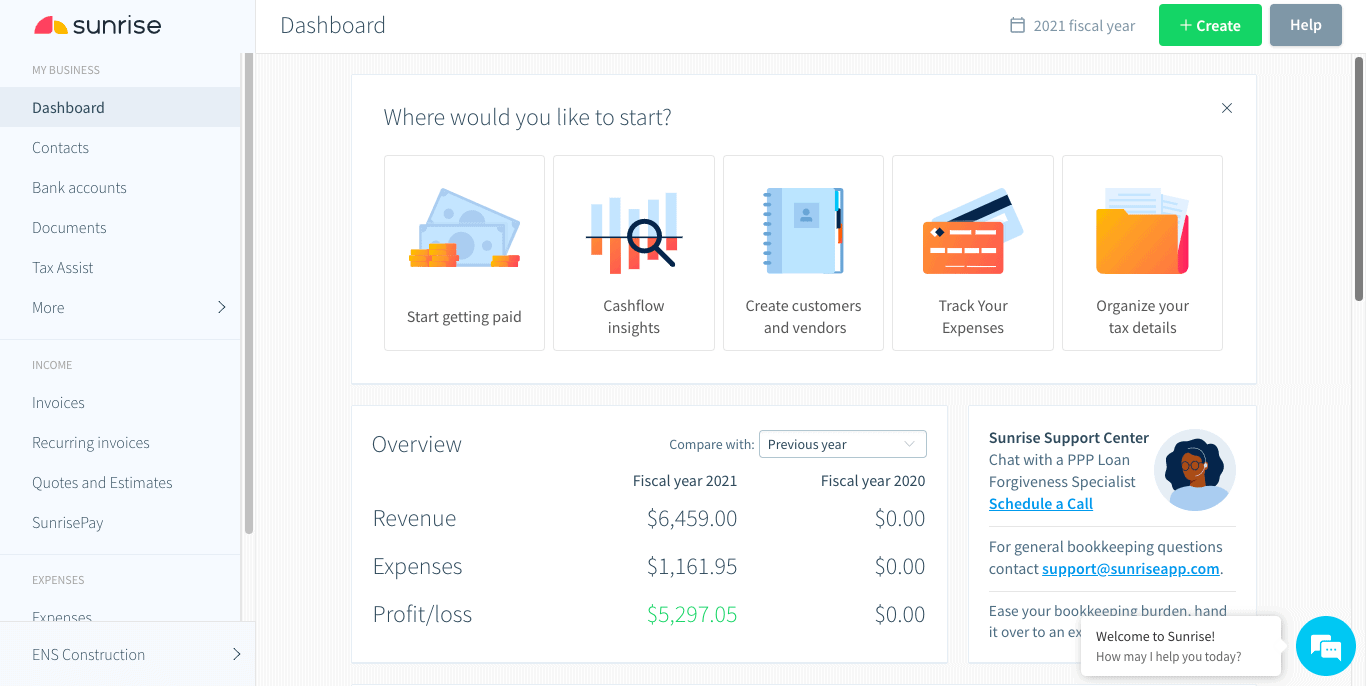The width and height of the screenshot is (1366, 686).
Task: Click the Revenue amount $6,459.00
Action: [x=692, y=518]
